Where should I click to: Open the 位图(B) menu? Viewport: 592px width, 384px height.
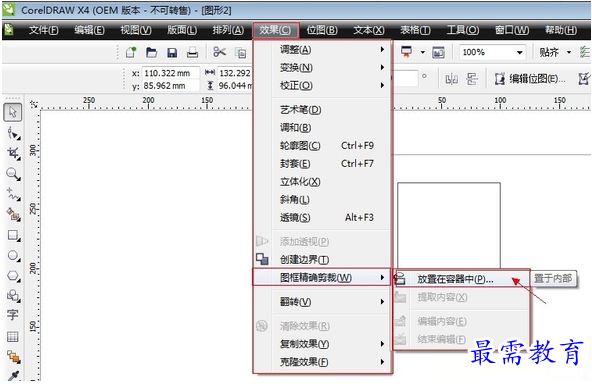click(322, 30)
